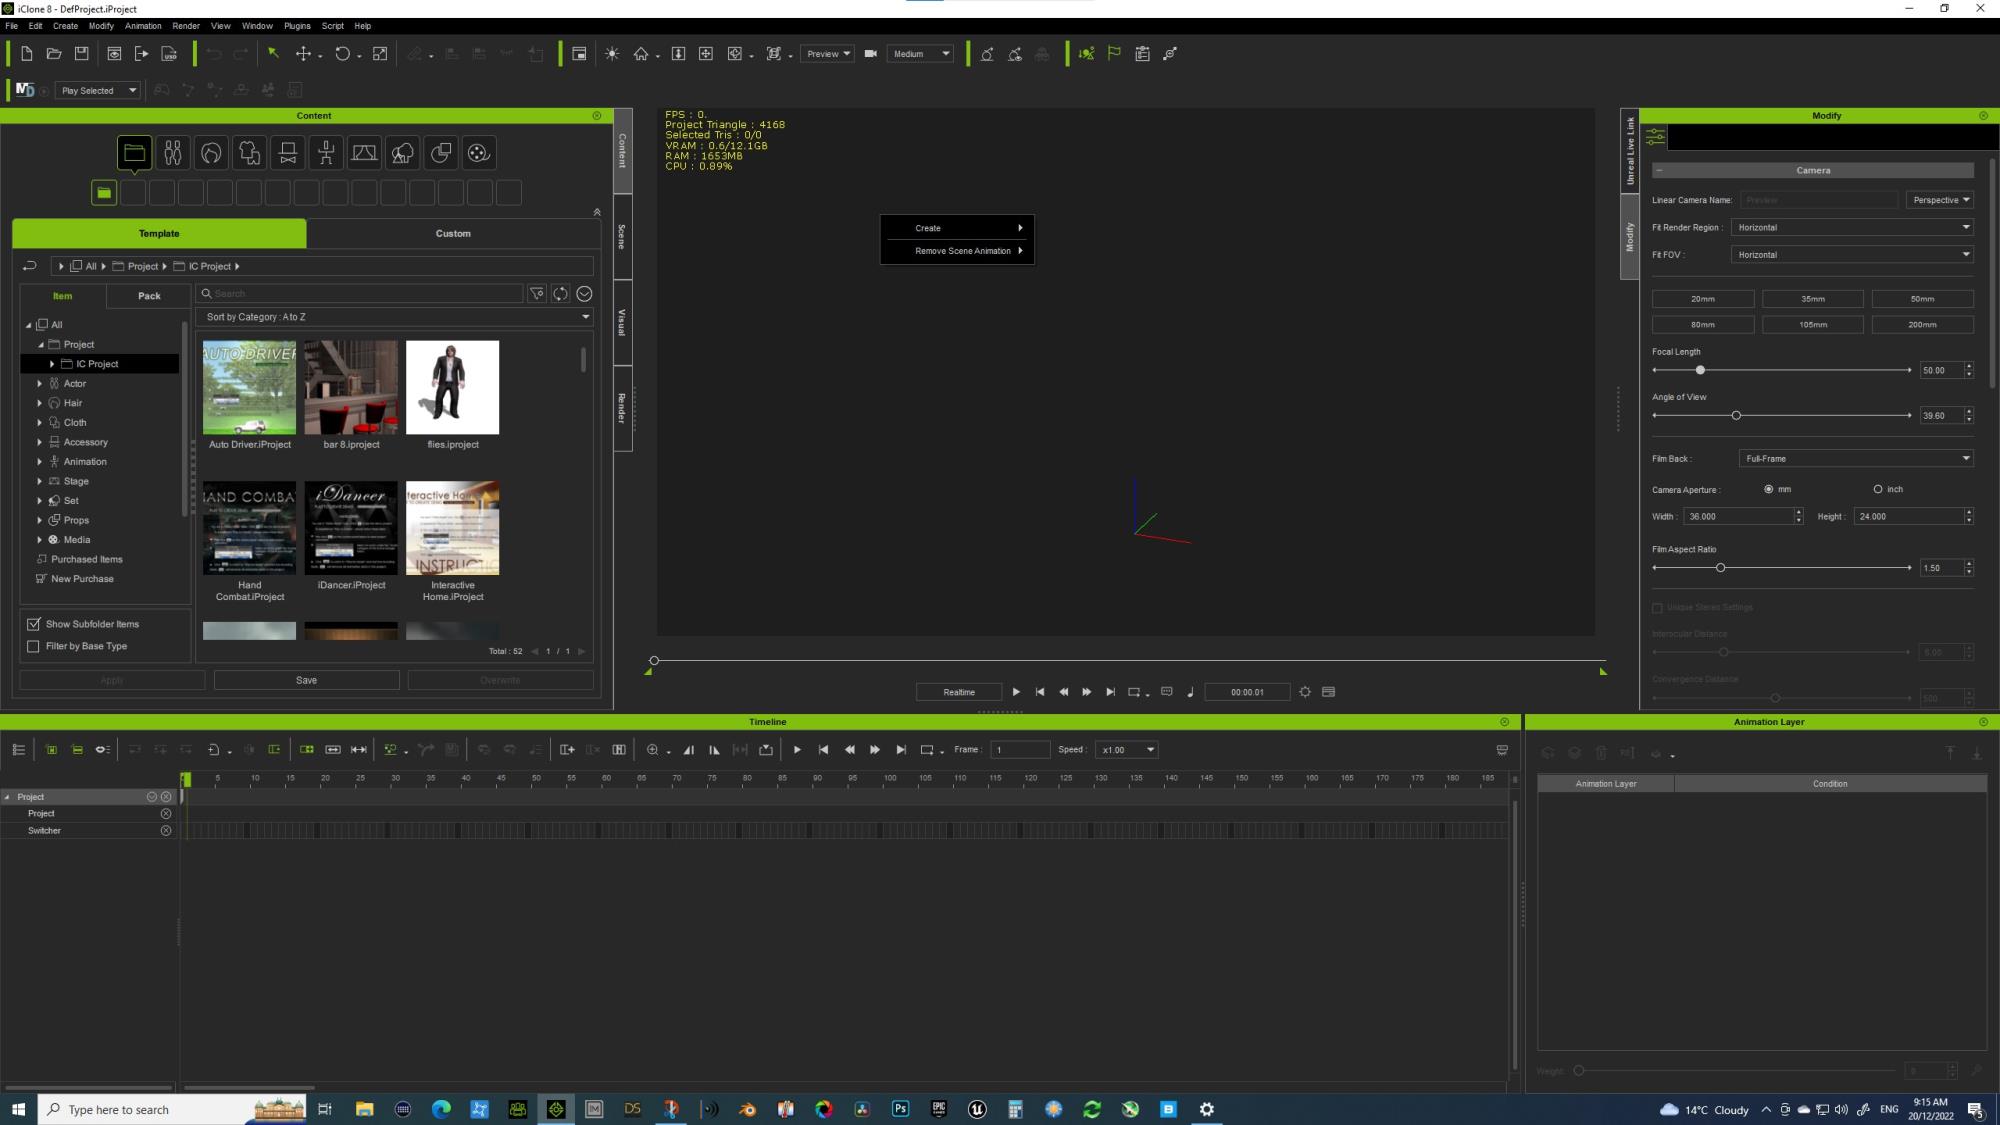Open the Fit Render Region dropdown

tap(1852, 227)
